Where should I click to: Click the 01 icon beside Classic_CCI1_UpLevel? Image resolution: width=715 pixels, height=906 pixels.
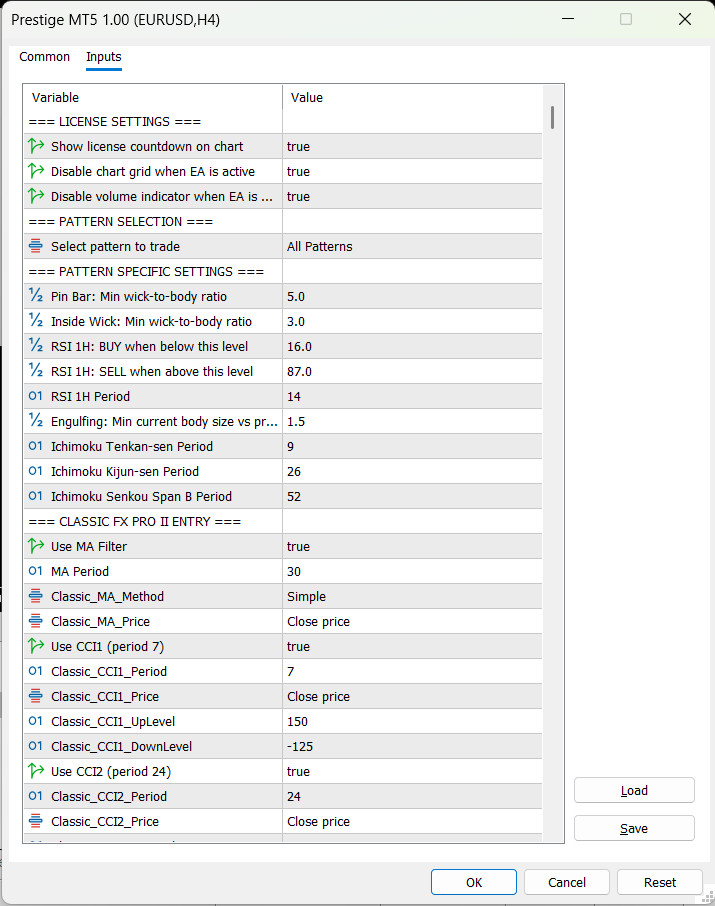tap(36, 721)
